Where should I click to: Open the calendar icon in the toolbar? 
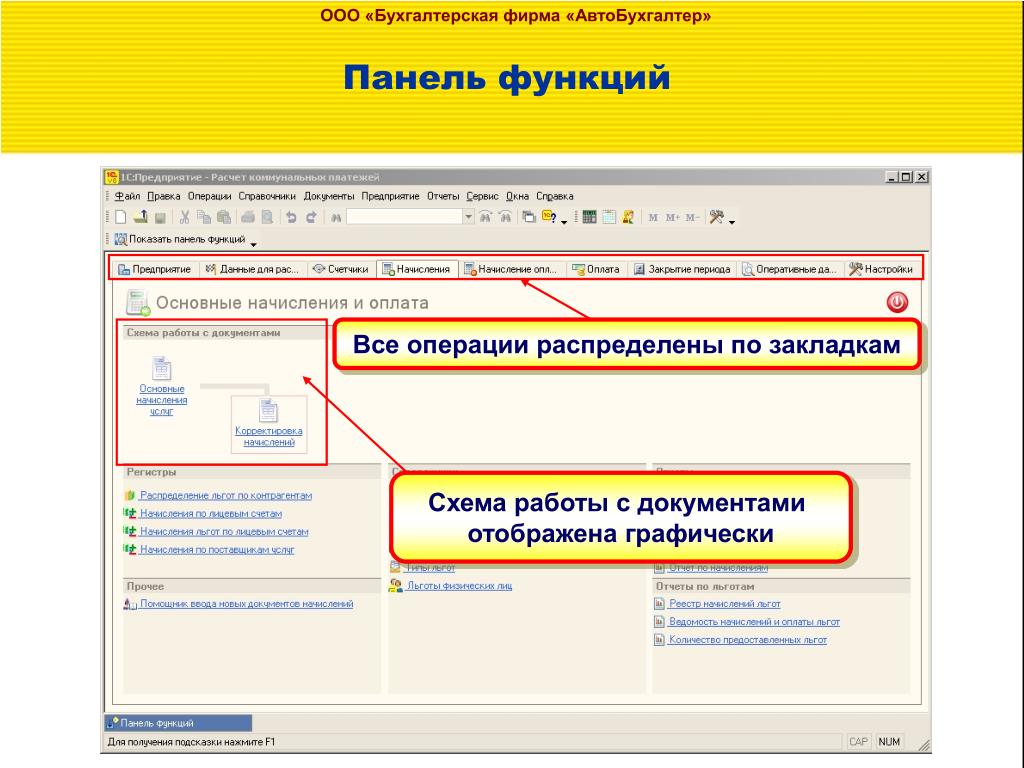(609, 216)
